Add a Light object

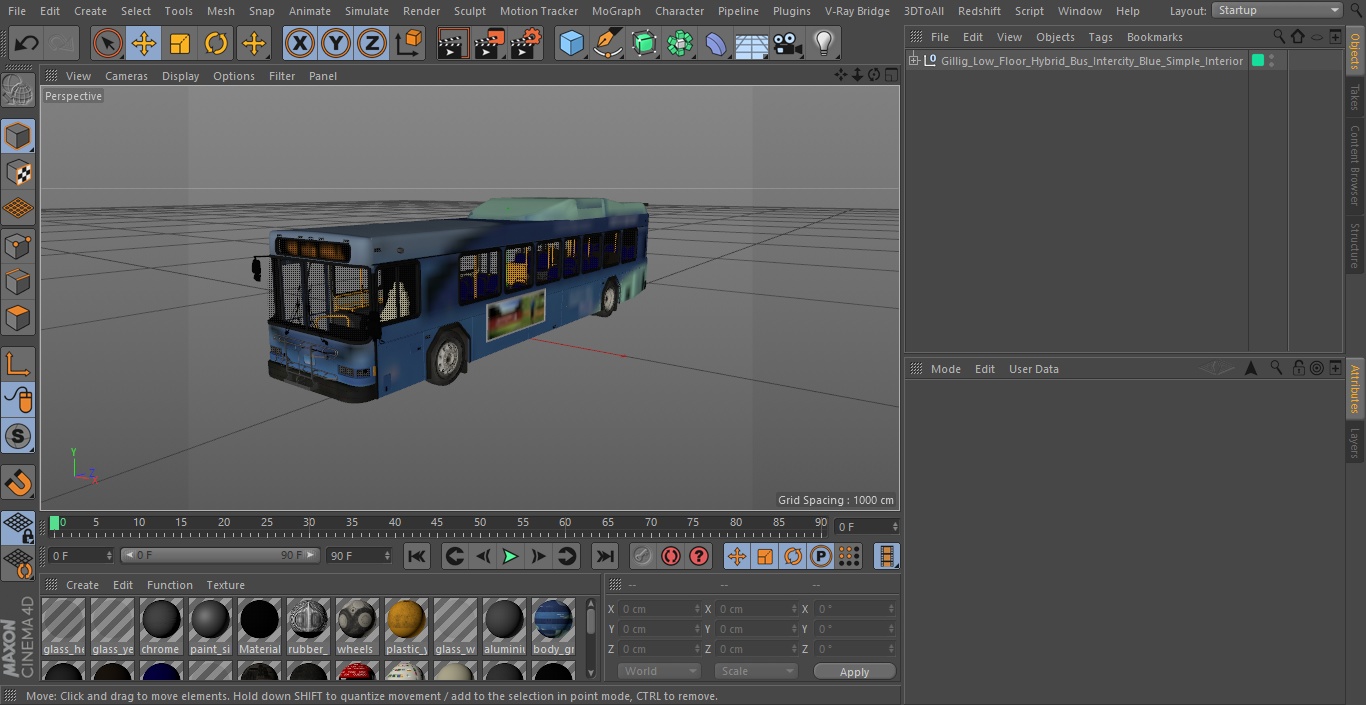click(824, 43)
